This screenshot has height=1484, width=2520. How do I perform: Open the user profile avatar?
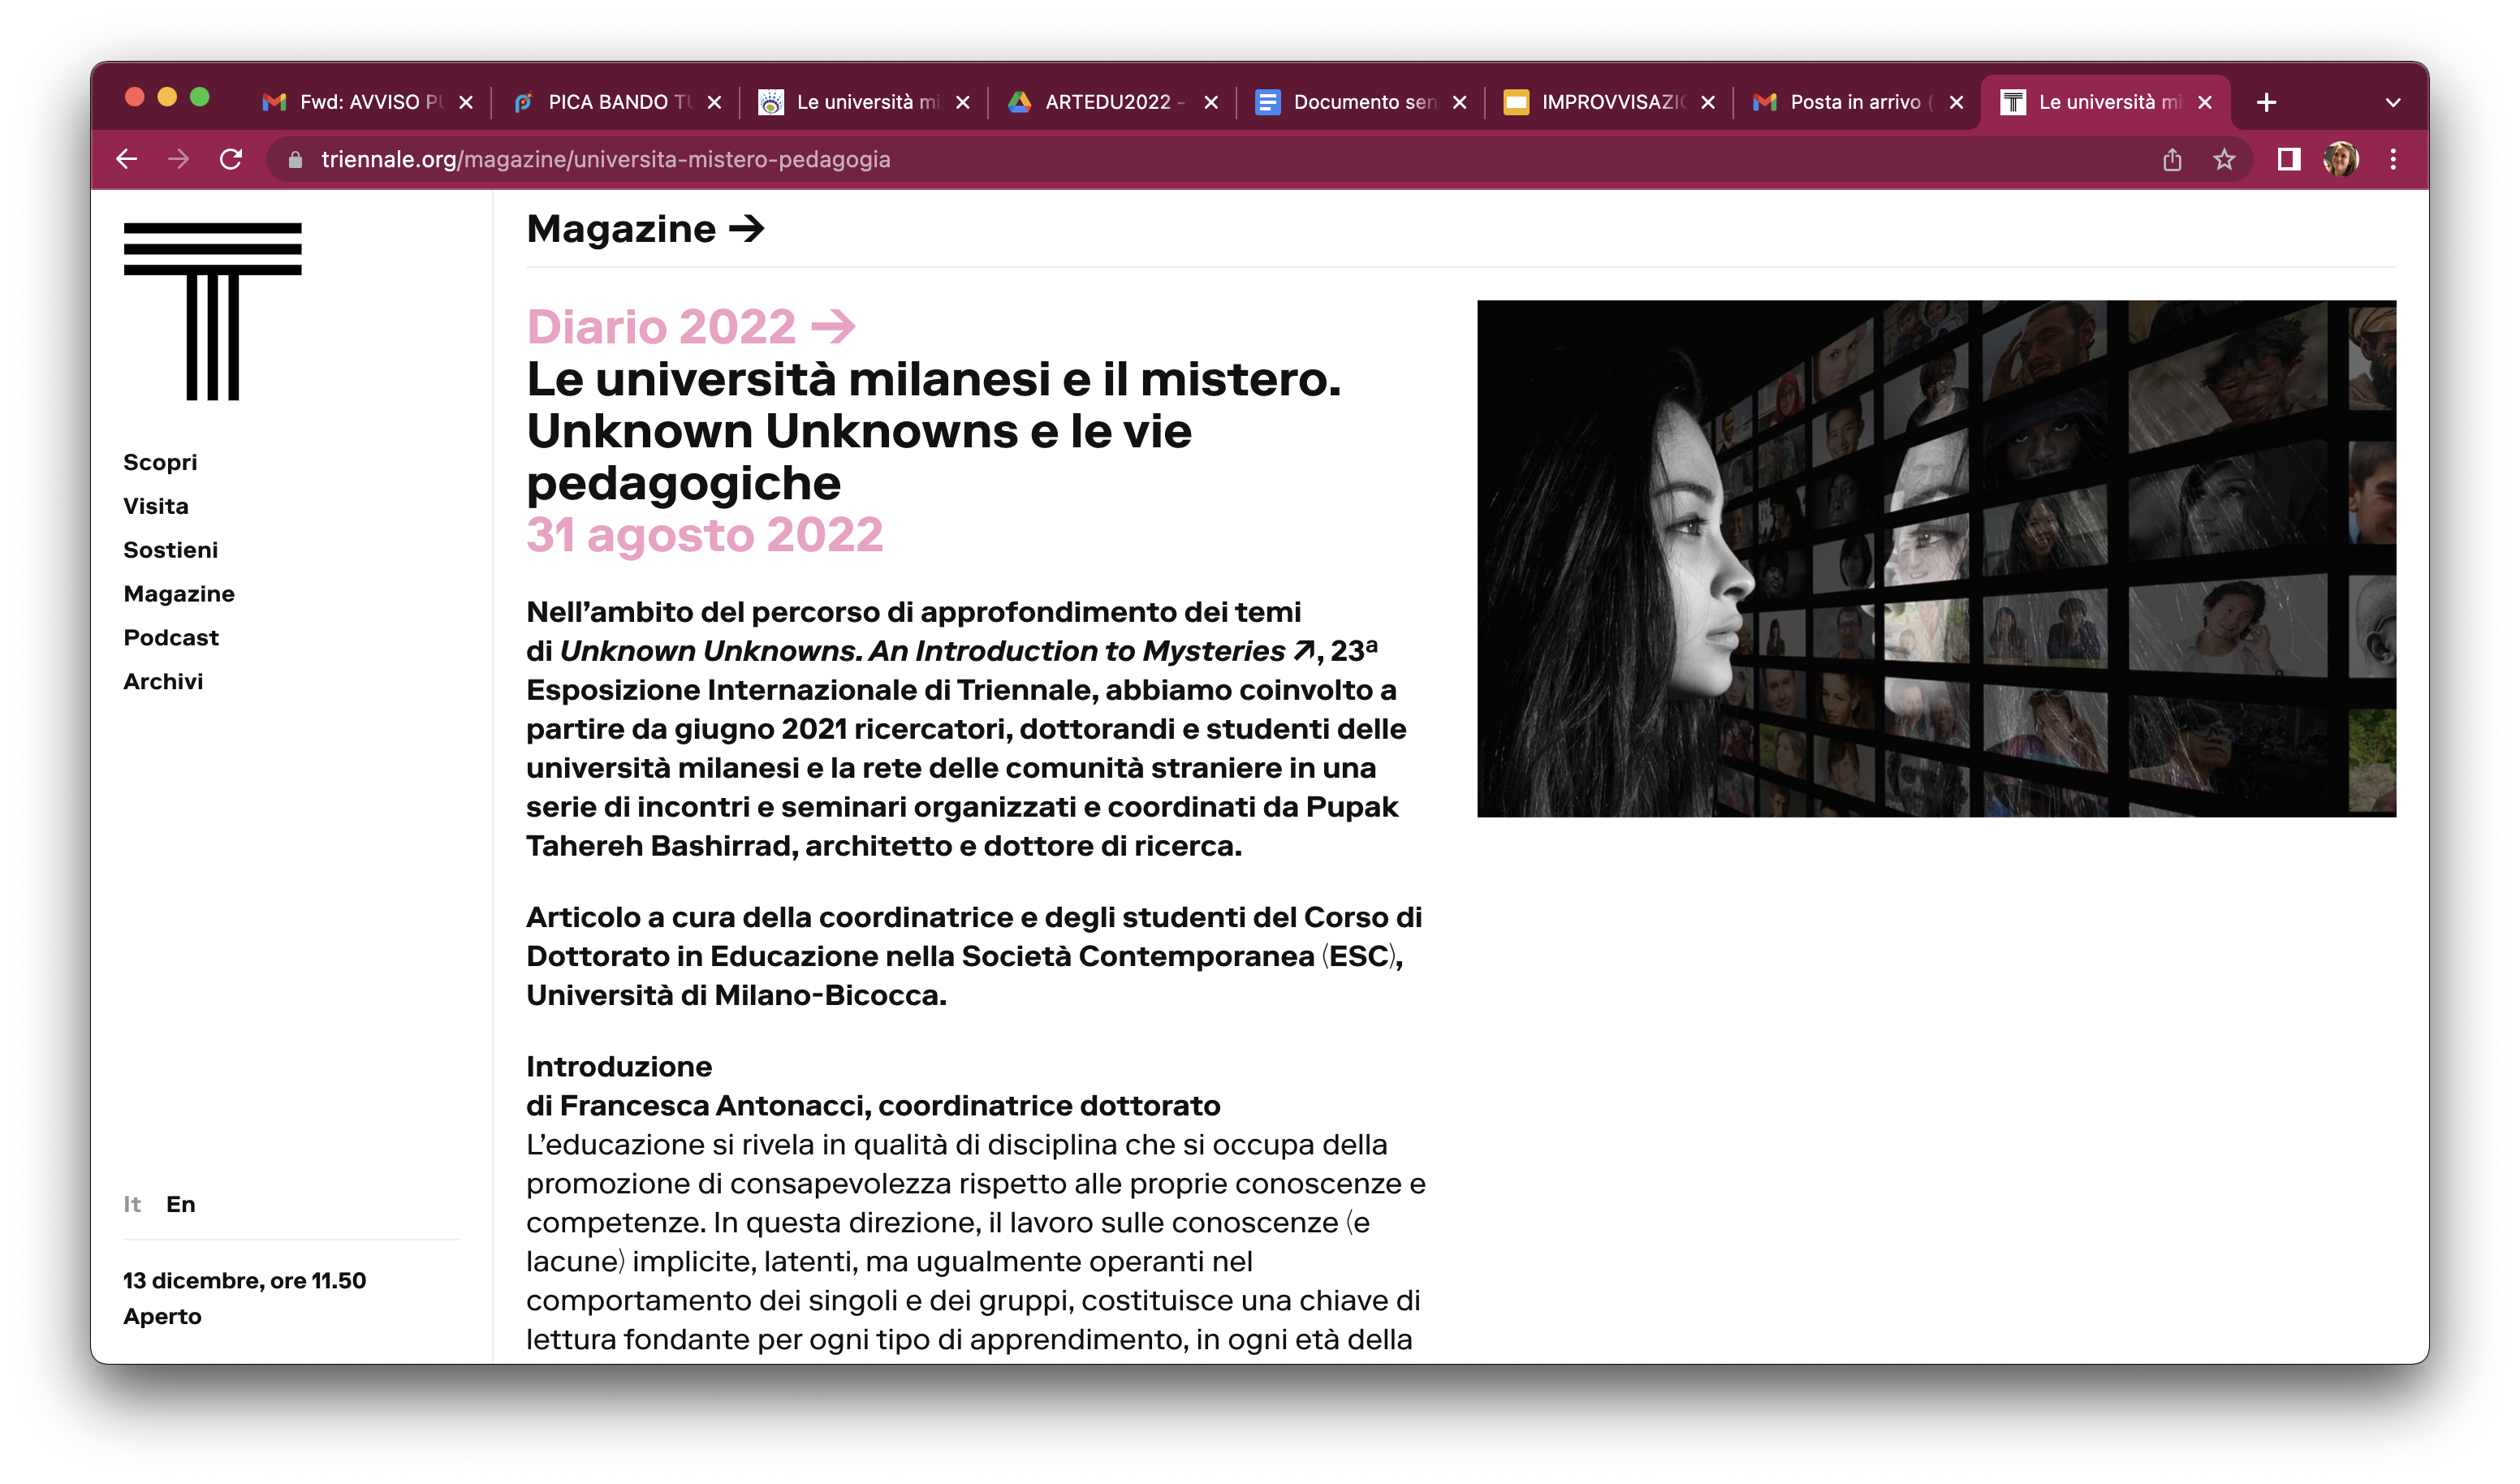(x=2340, y=160)
